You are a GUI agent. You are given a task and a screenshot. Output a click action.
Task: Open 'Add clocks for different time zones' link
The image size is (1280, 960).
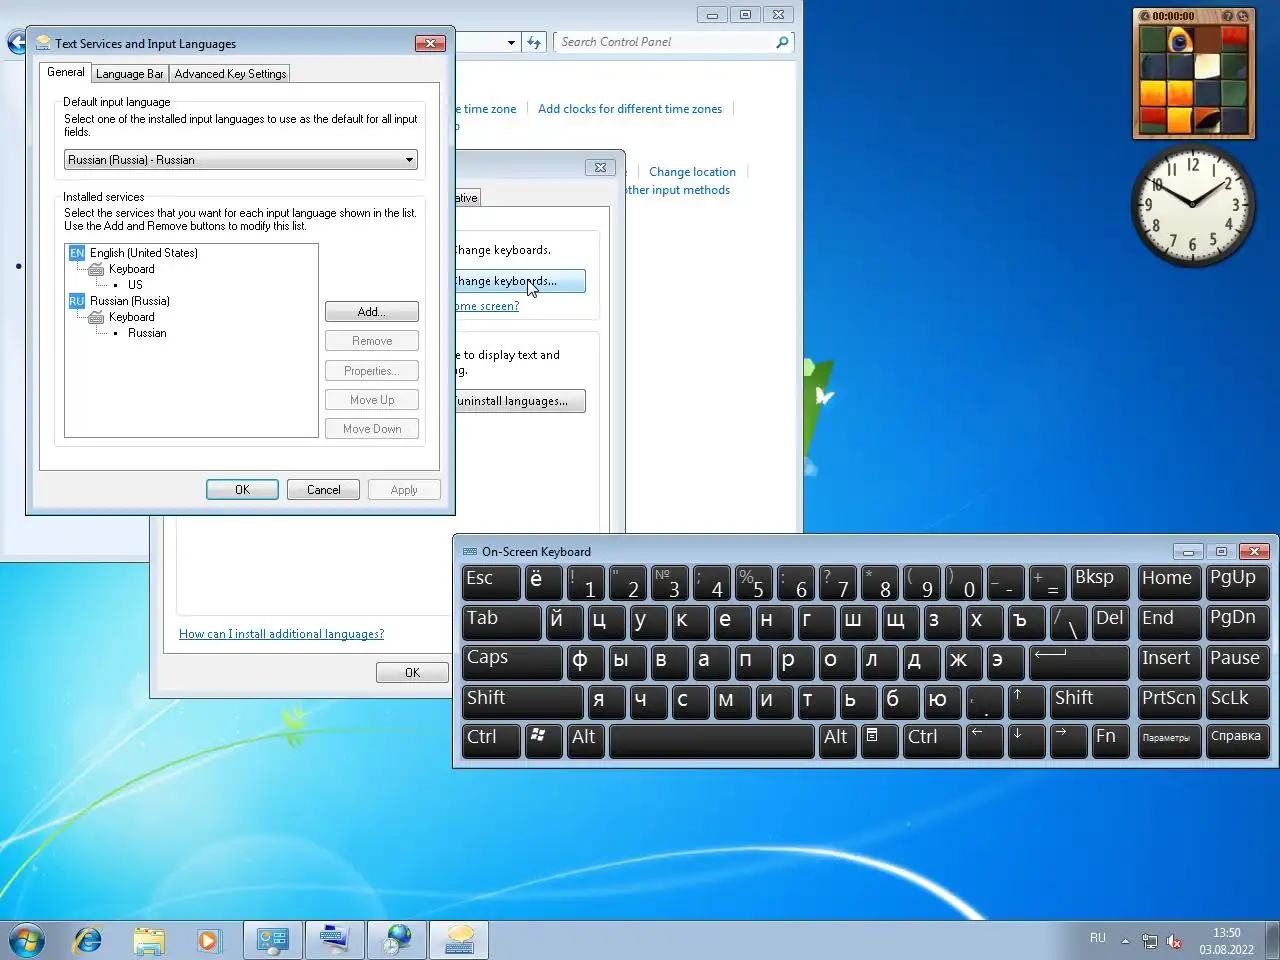(x=630, y=109)
